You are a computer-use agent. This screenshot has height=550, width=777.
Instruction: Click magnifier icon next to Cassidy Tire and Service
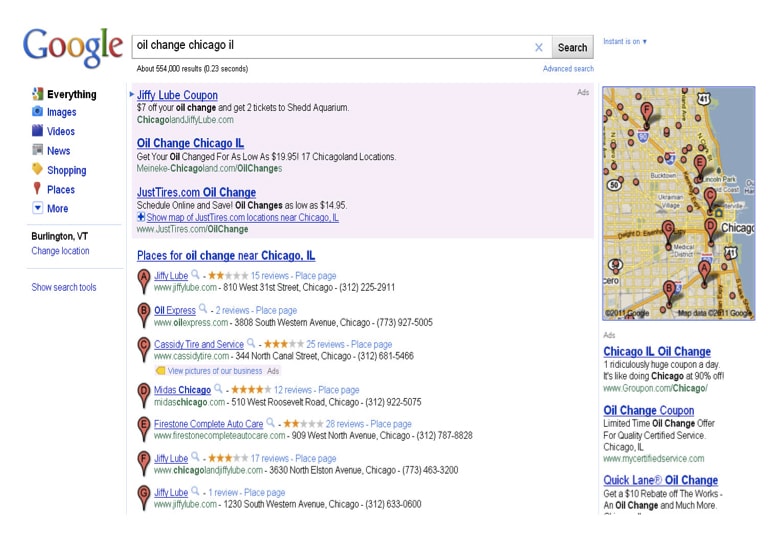click(x=251, y=343)
